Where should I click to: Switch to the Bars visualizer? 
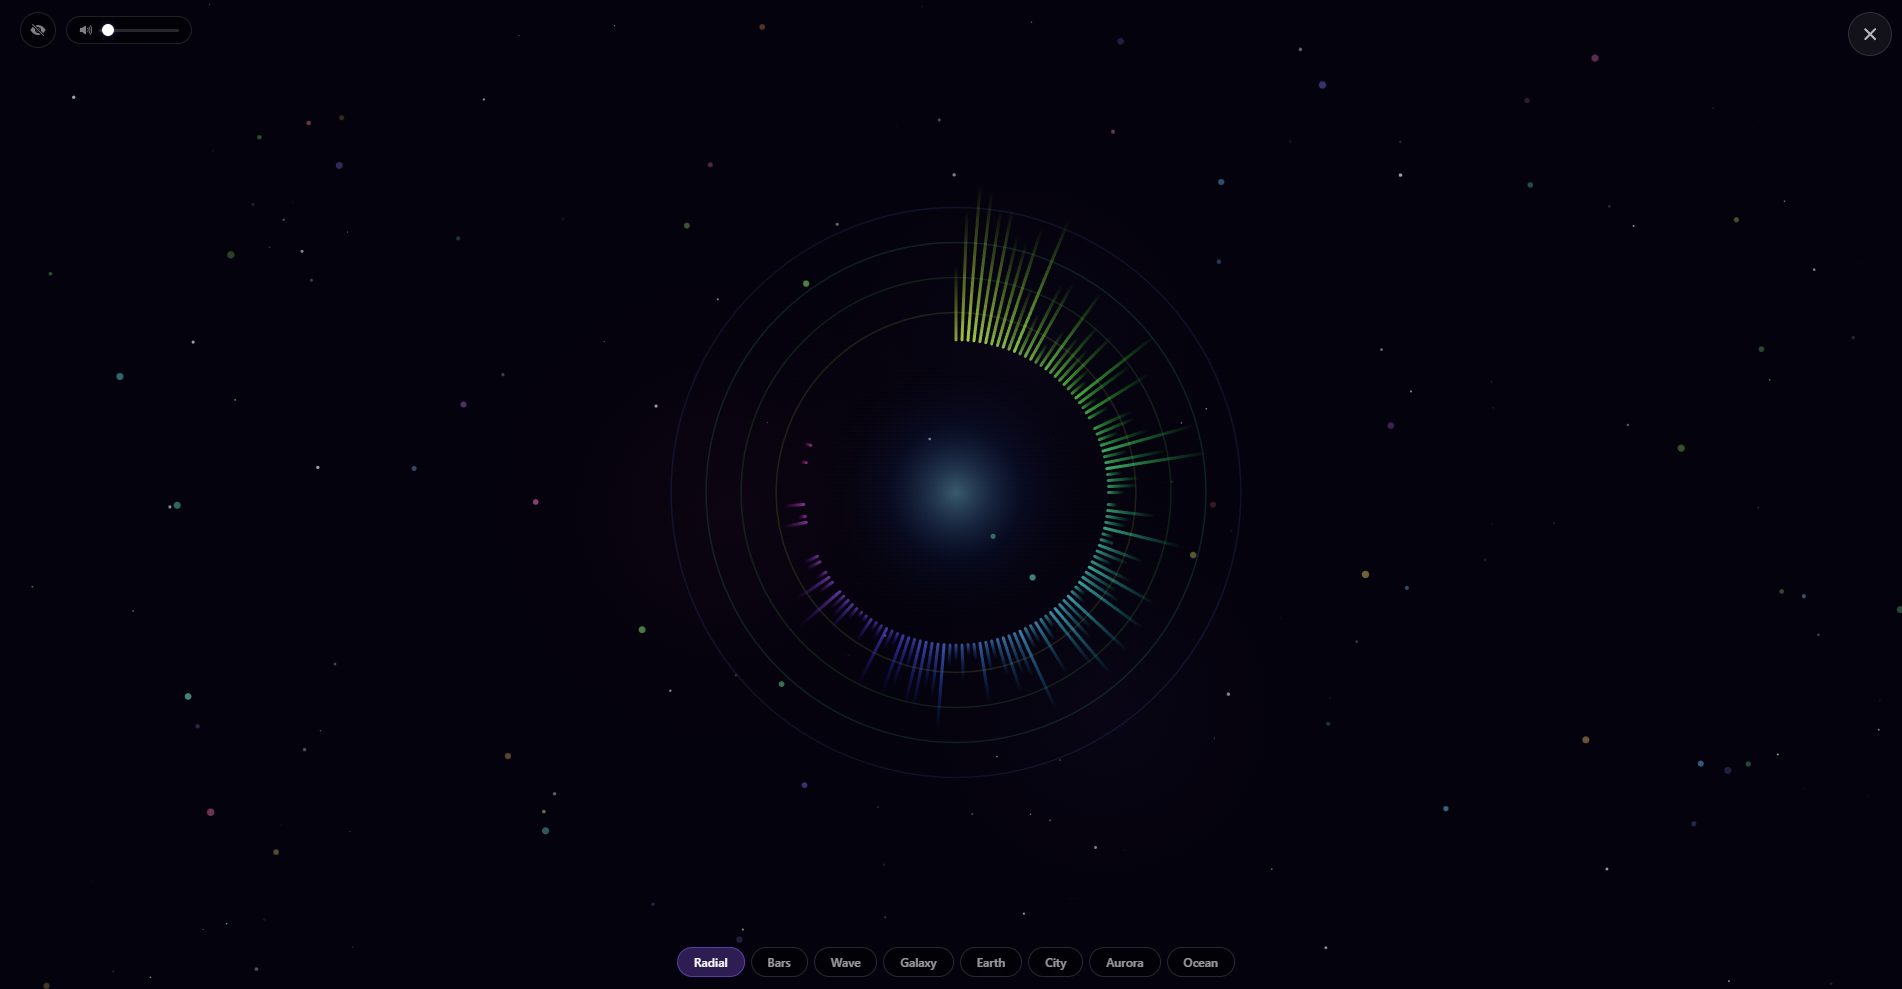point(778,962)
